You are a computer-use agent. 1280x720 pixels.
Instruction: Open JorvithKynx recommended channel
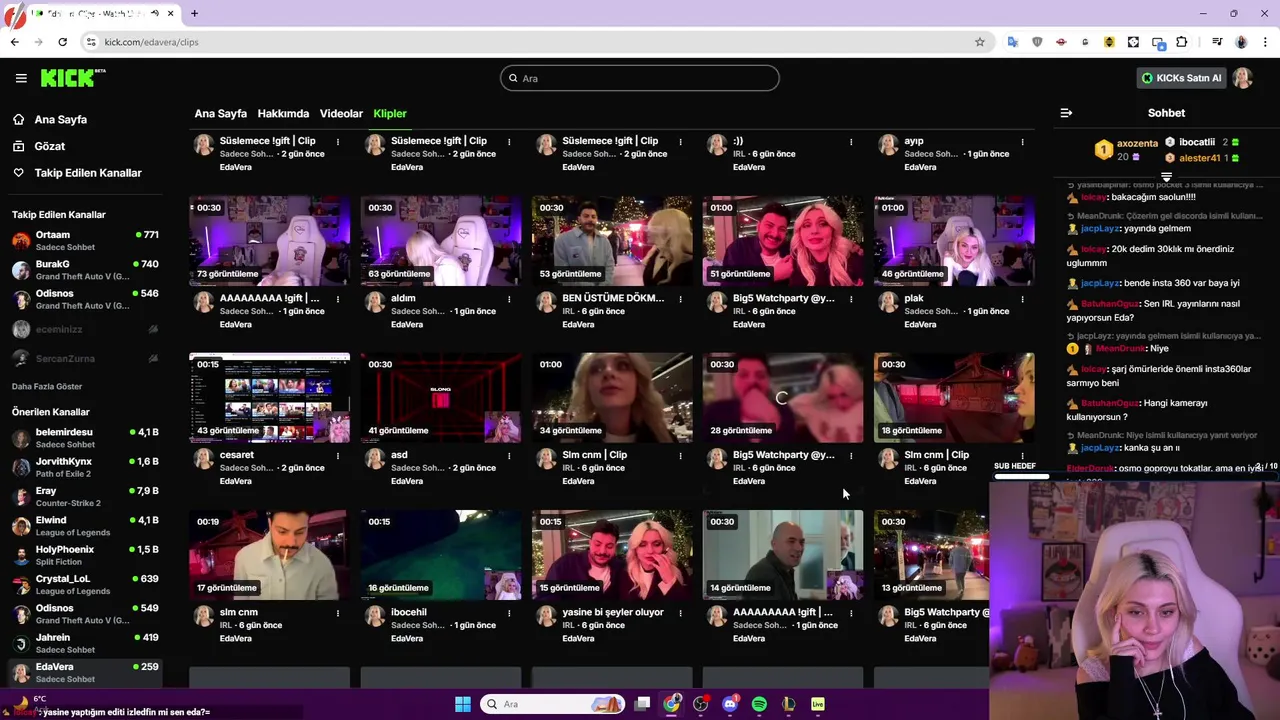pos(84,467)
